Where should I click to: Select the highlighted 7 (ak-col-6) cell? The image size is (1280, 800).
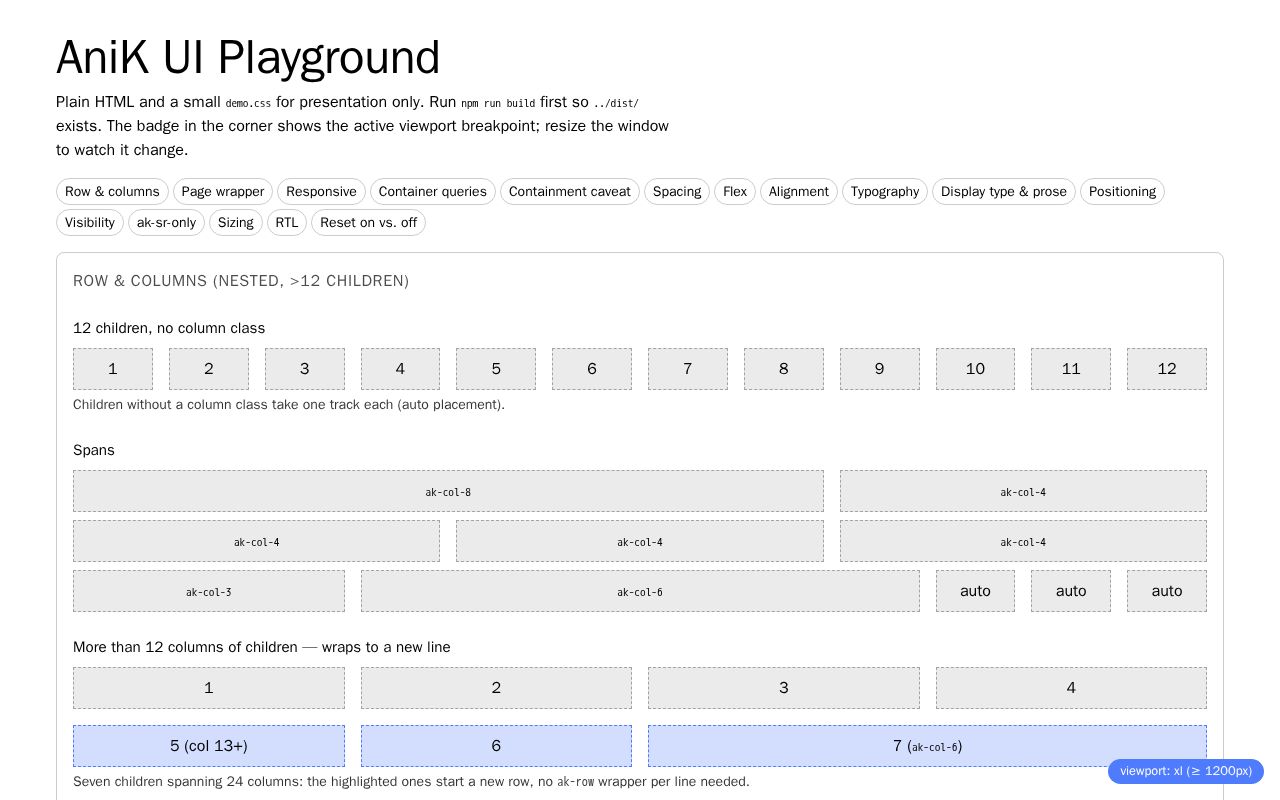click(927, 746)
